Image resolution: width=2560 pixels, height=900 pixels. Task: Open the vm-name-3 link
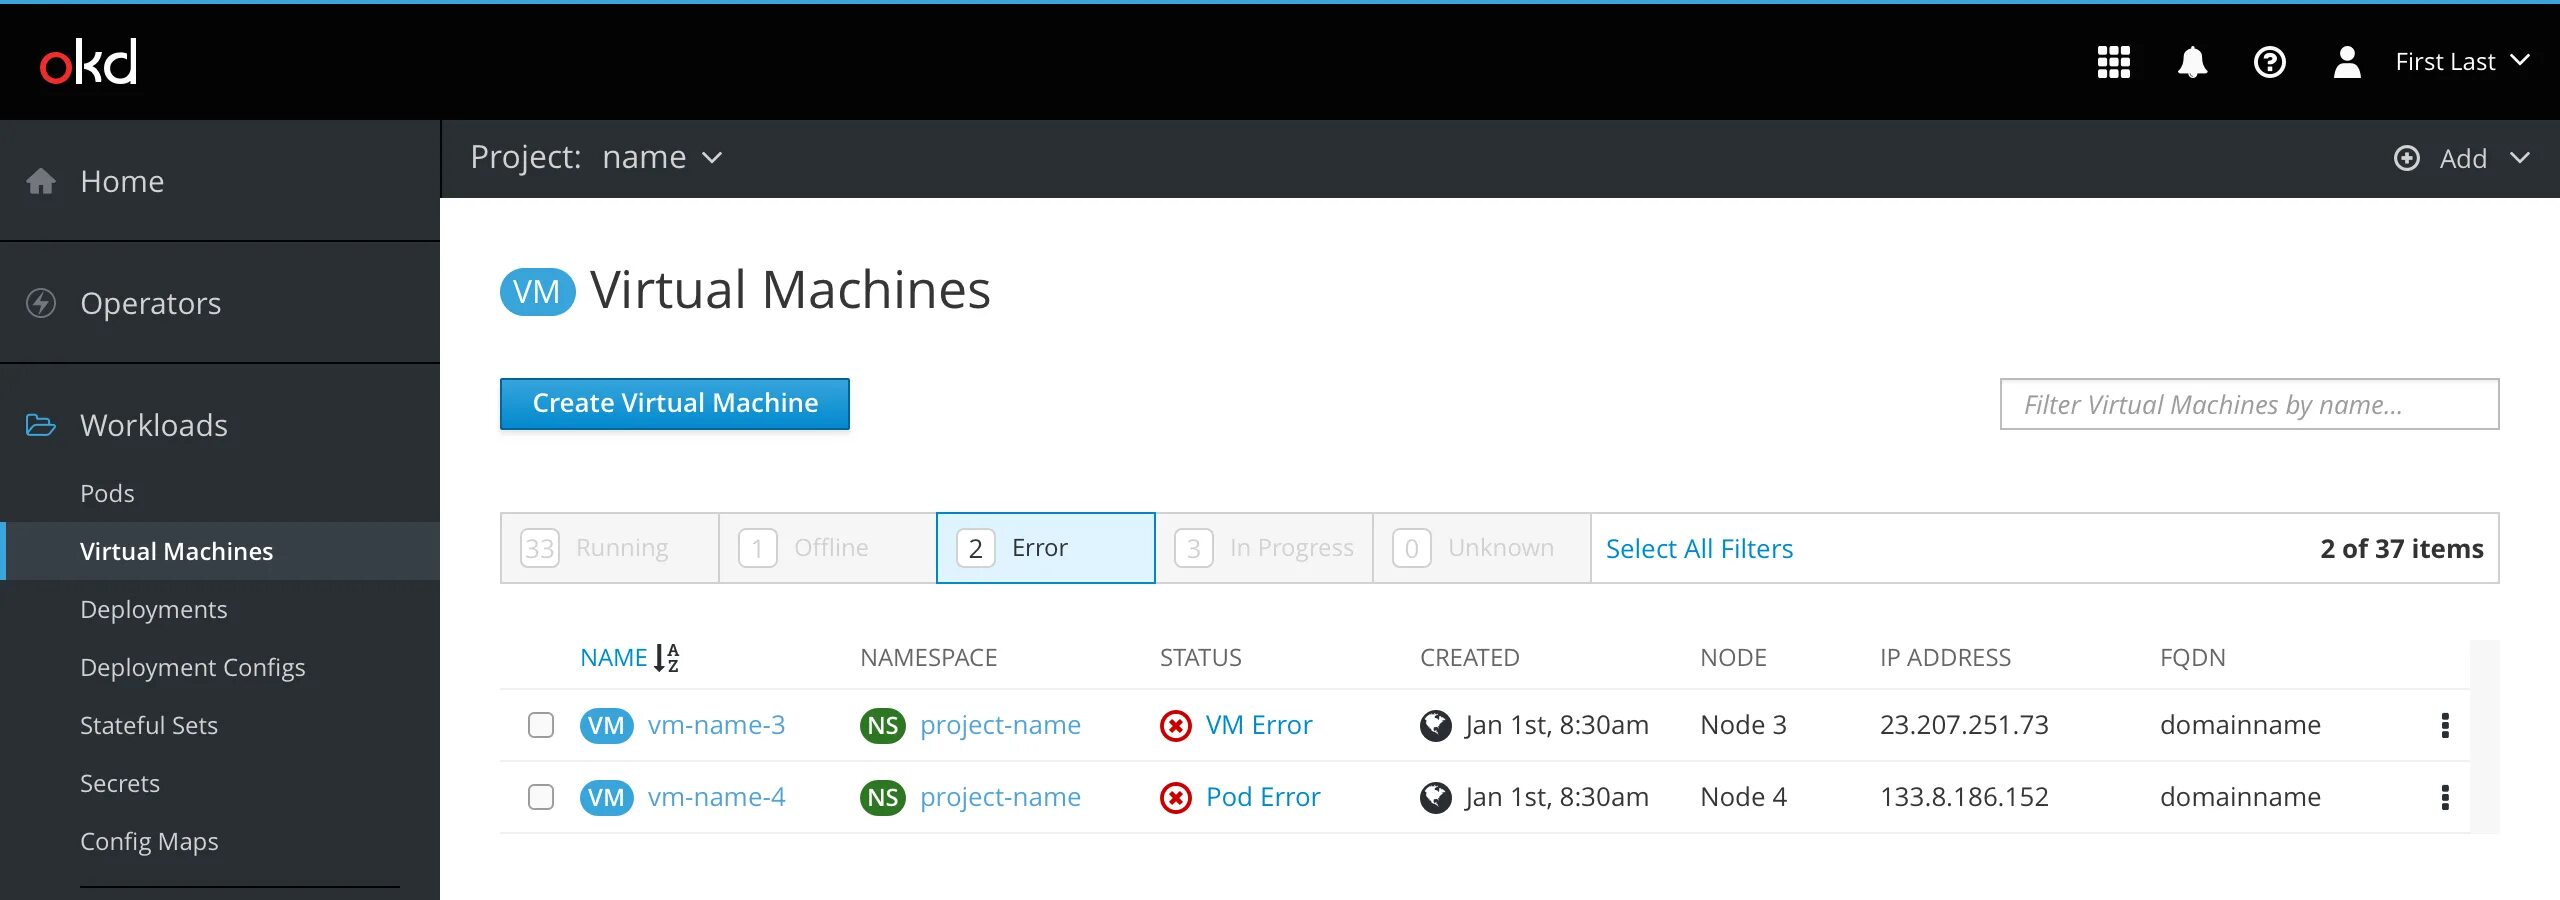pyautogui.click(x=716, y=725)
